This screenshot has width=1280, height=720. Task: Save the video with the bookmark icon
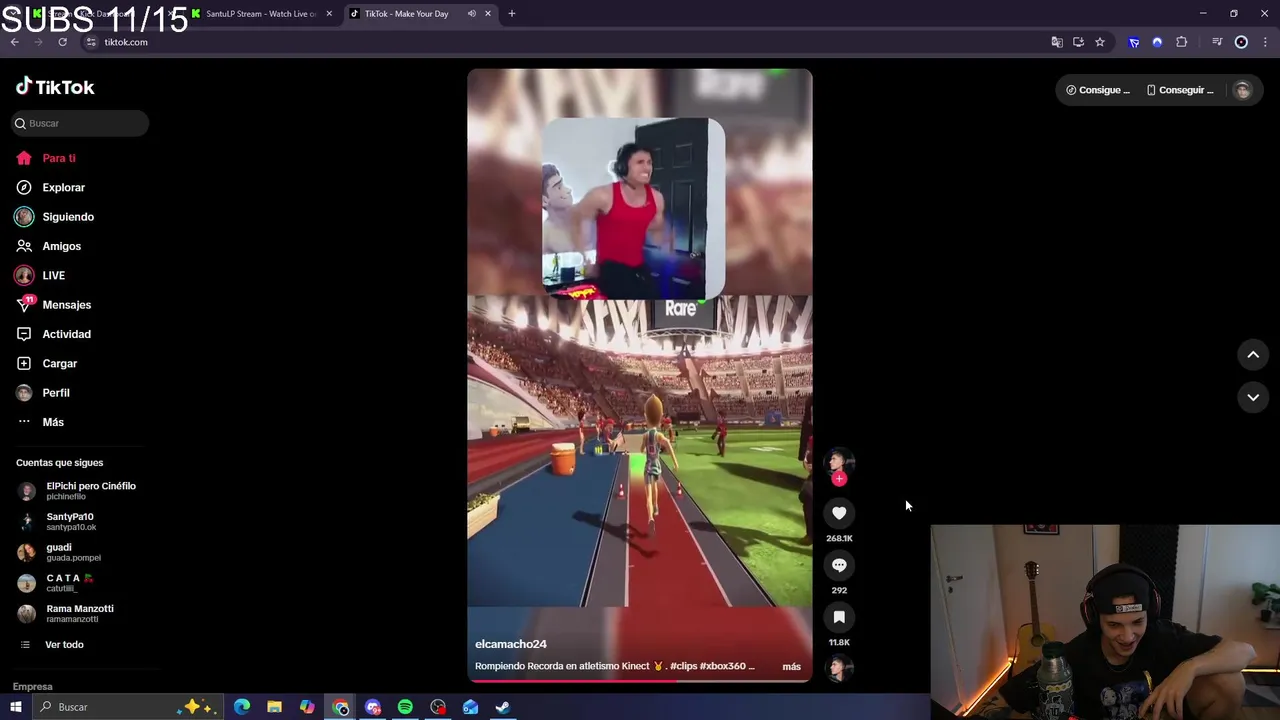click(x=839, y=617)
